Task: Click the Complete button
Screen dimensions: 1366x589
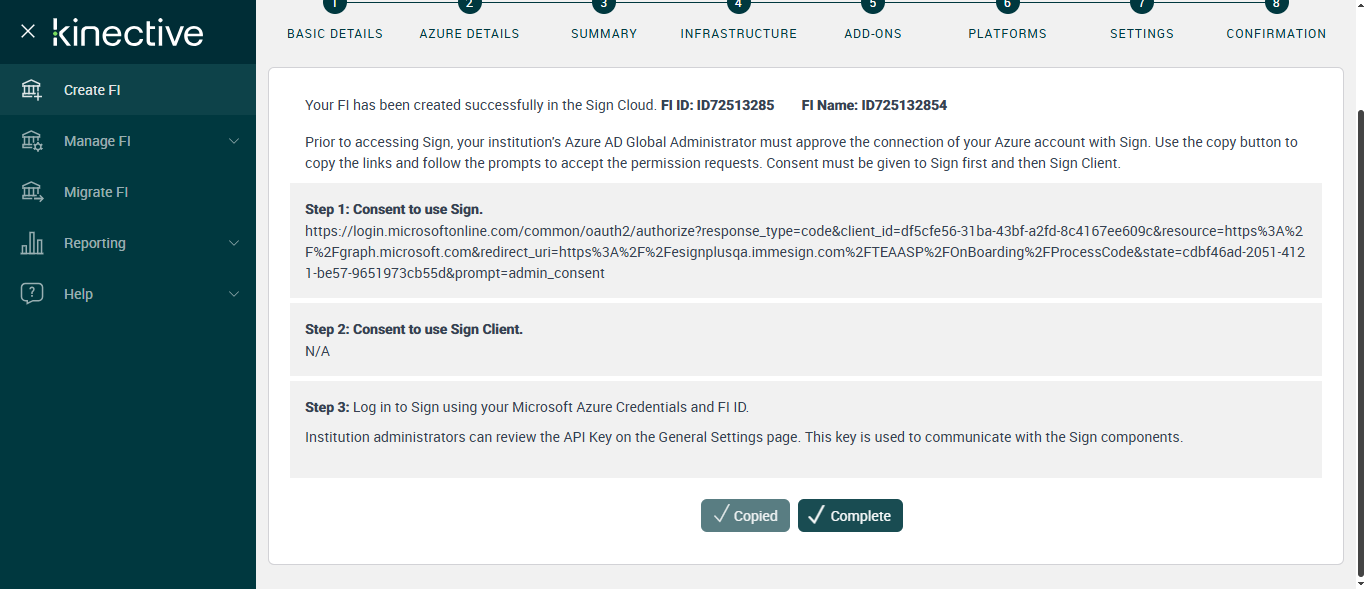Action: [x=850, y=516]
